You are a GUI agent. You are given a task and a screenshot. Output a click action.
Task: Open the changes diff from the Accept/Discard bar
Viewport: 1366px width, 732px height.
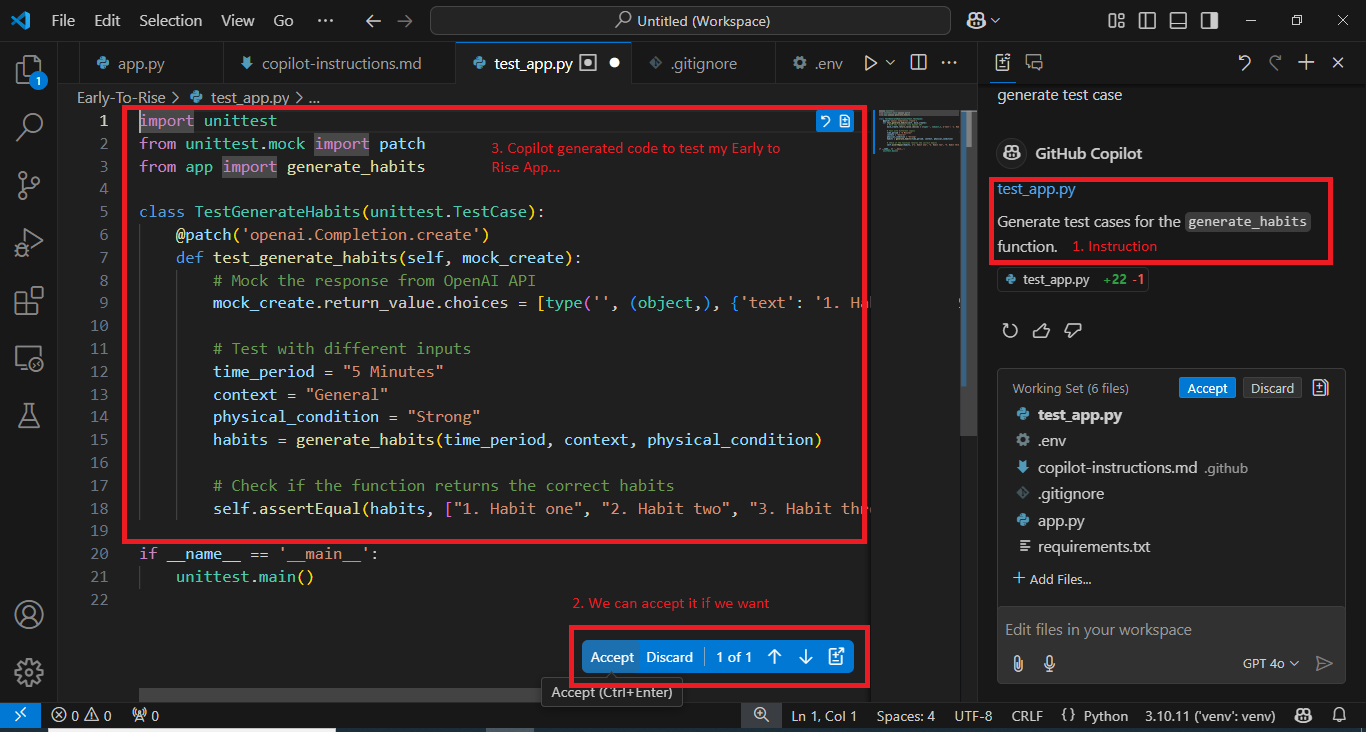[837, 657]
